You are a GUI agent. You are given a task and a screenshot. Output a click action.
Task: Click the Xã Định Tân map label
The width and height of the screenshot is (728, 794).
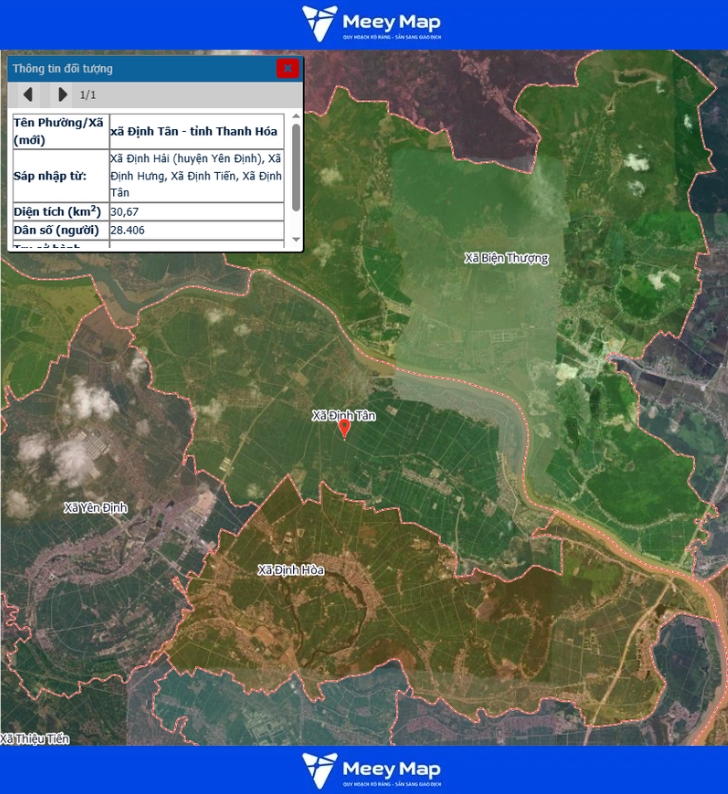click(x=344, y=415)
